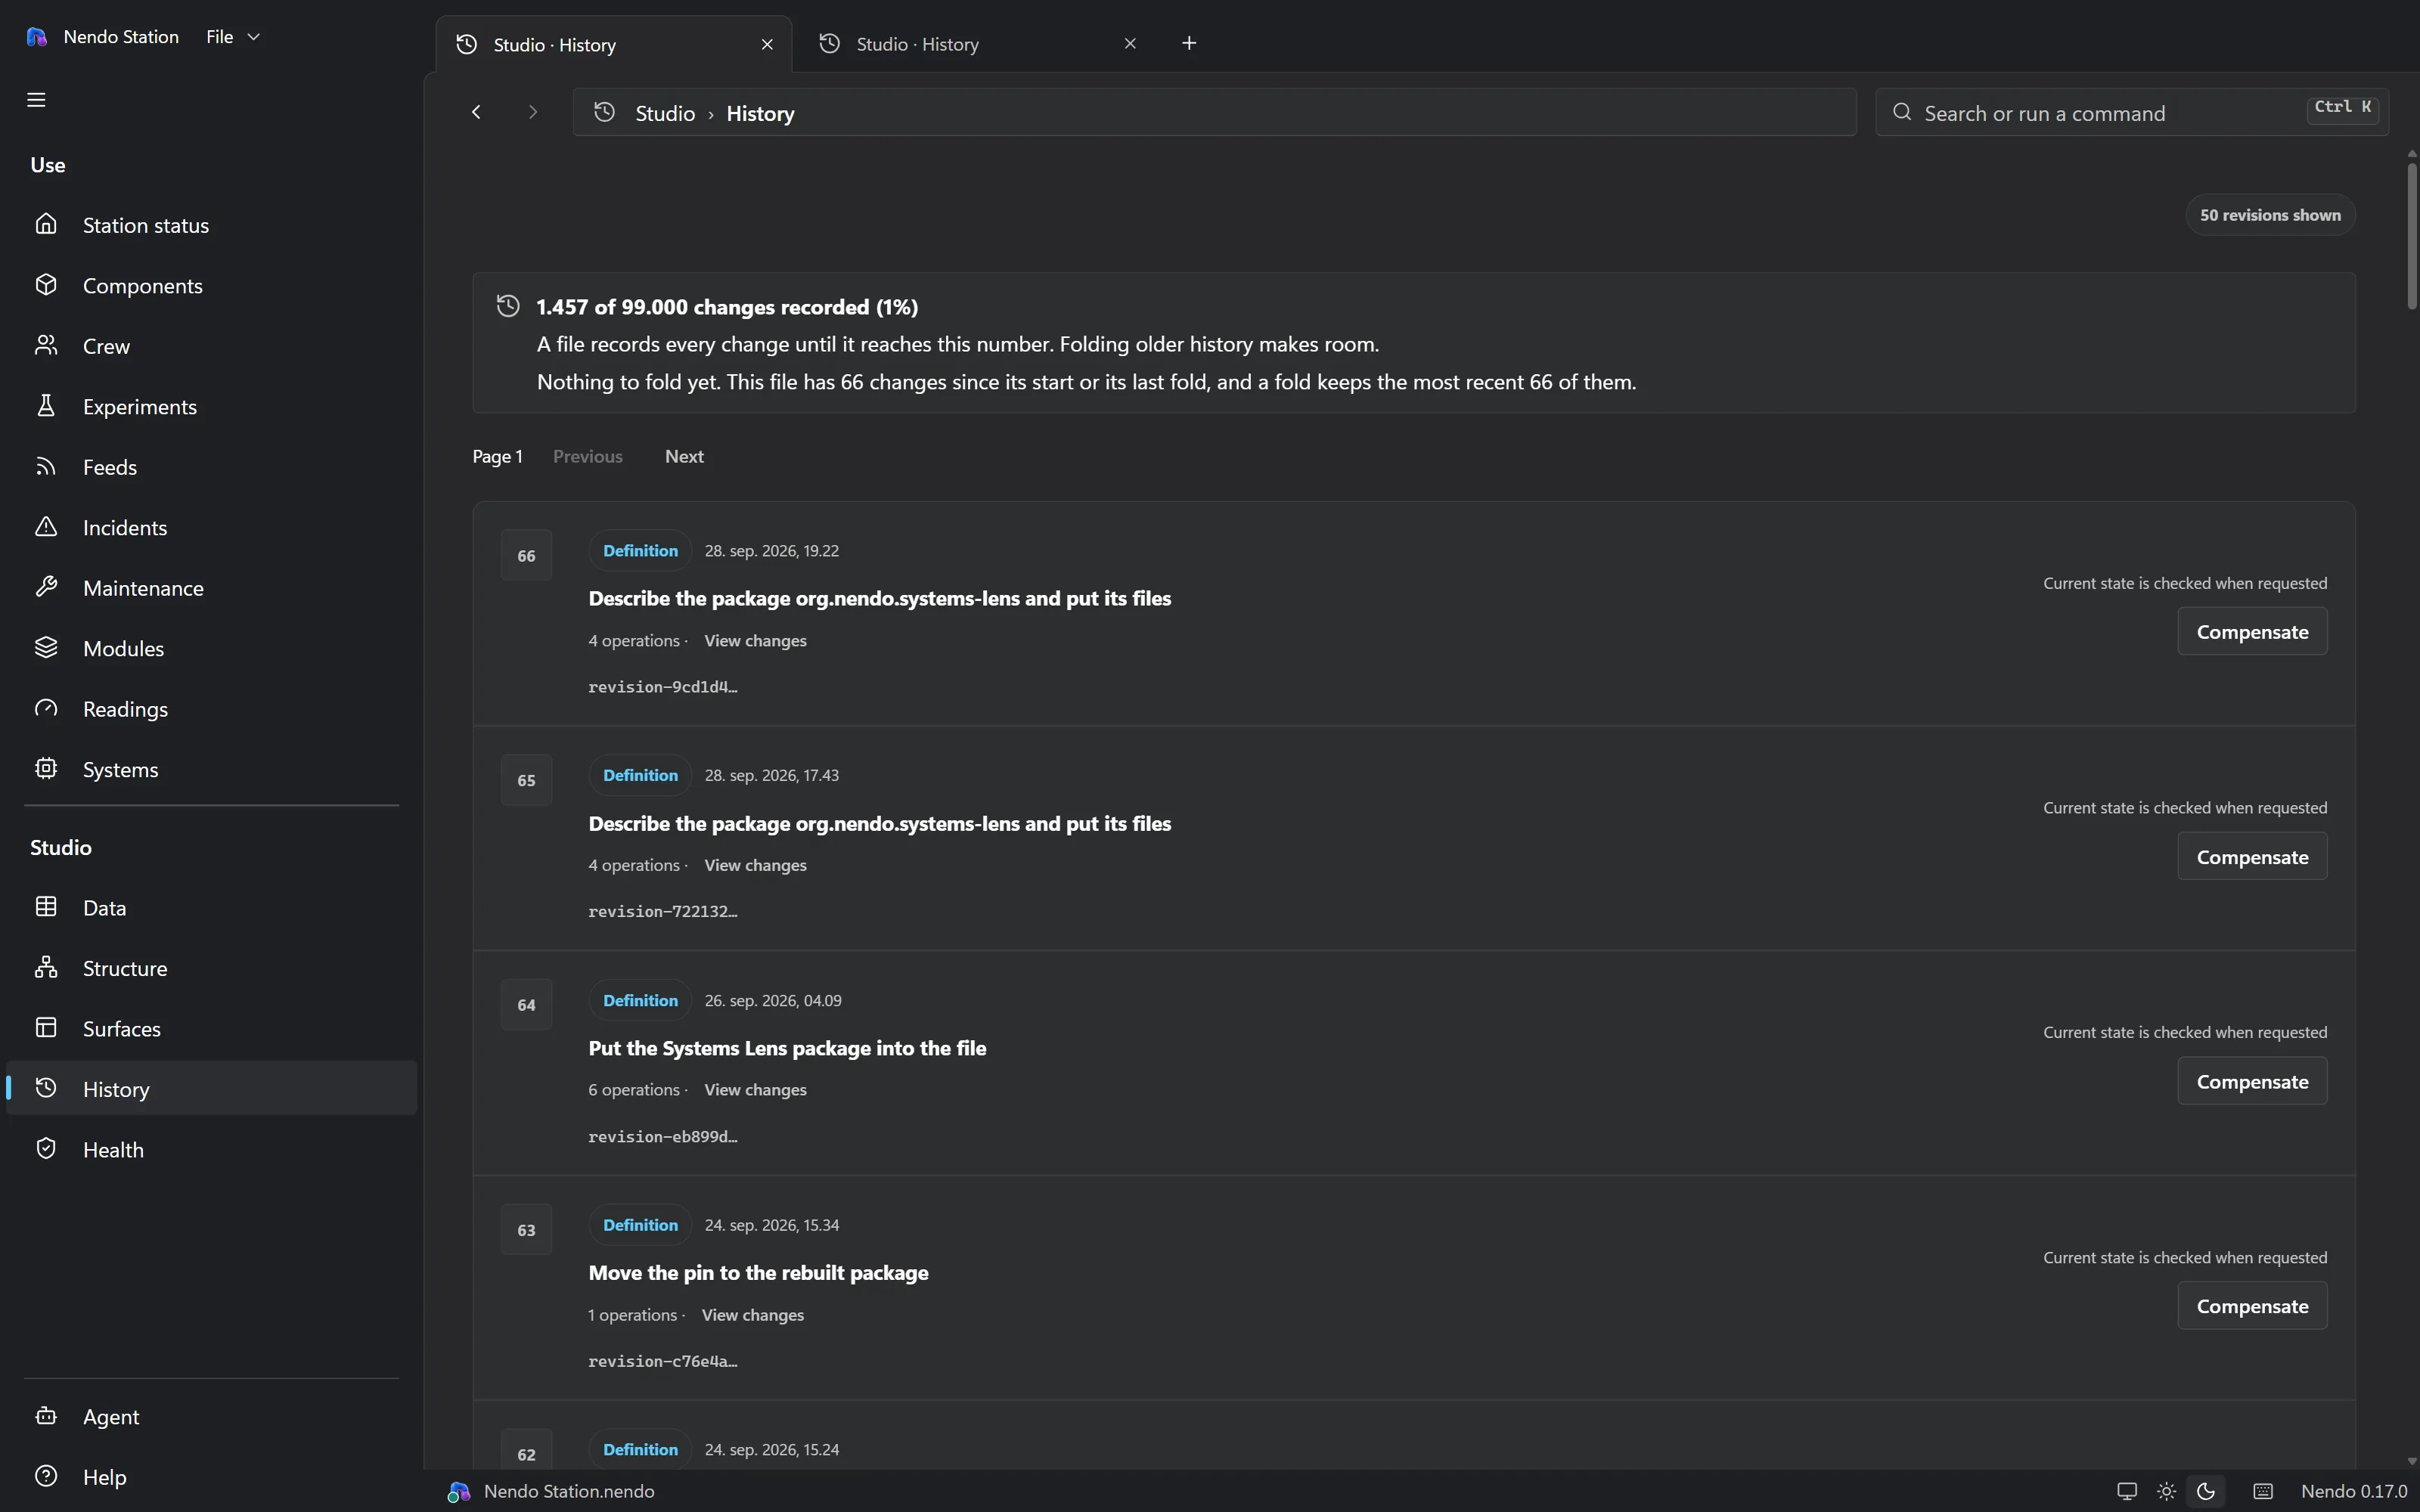Click the 50 revisions shown badge

2270,215
